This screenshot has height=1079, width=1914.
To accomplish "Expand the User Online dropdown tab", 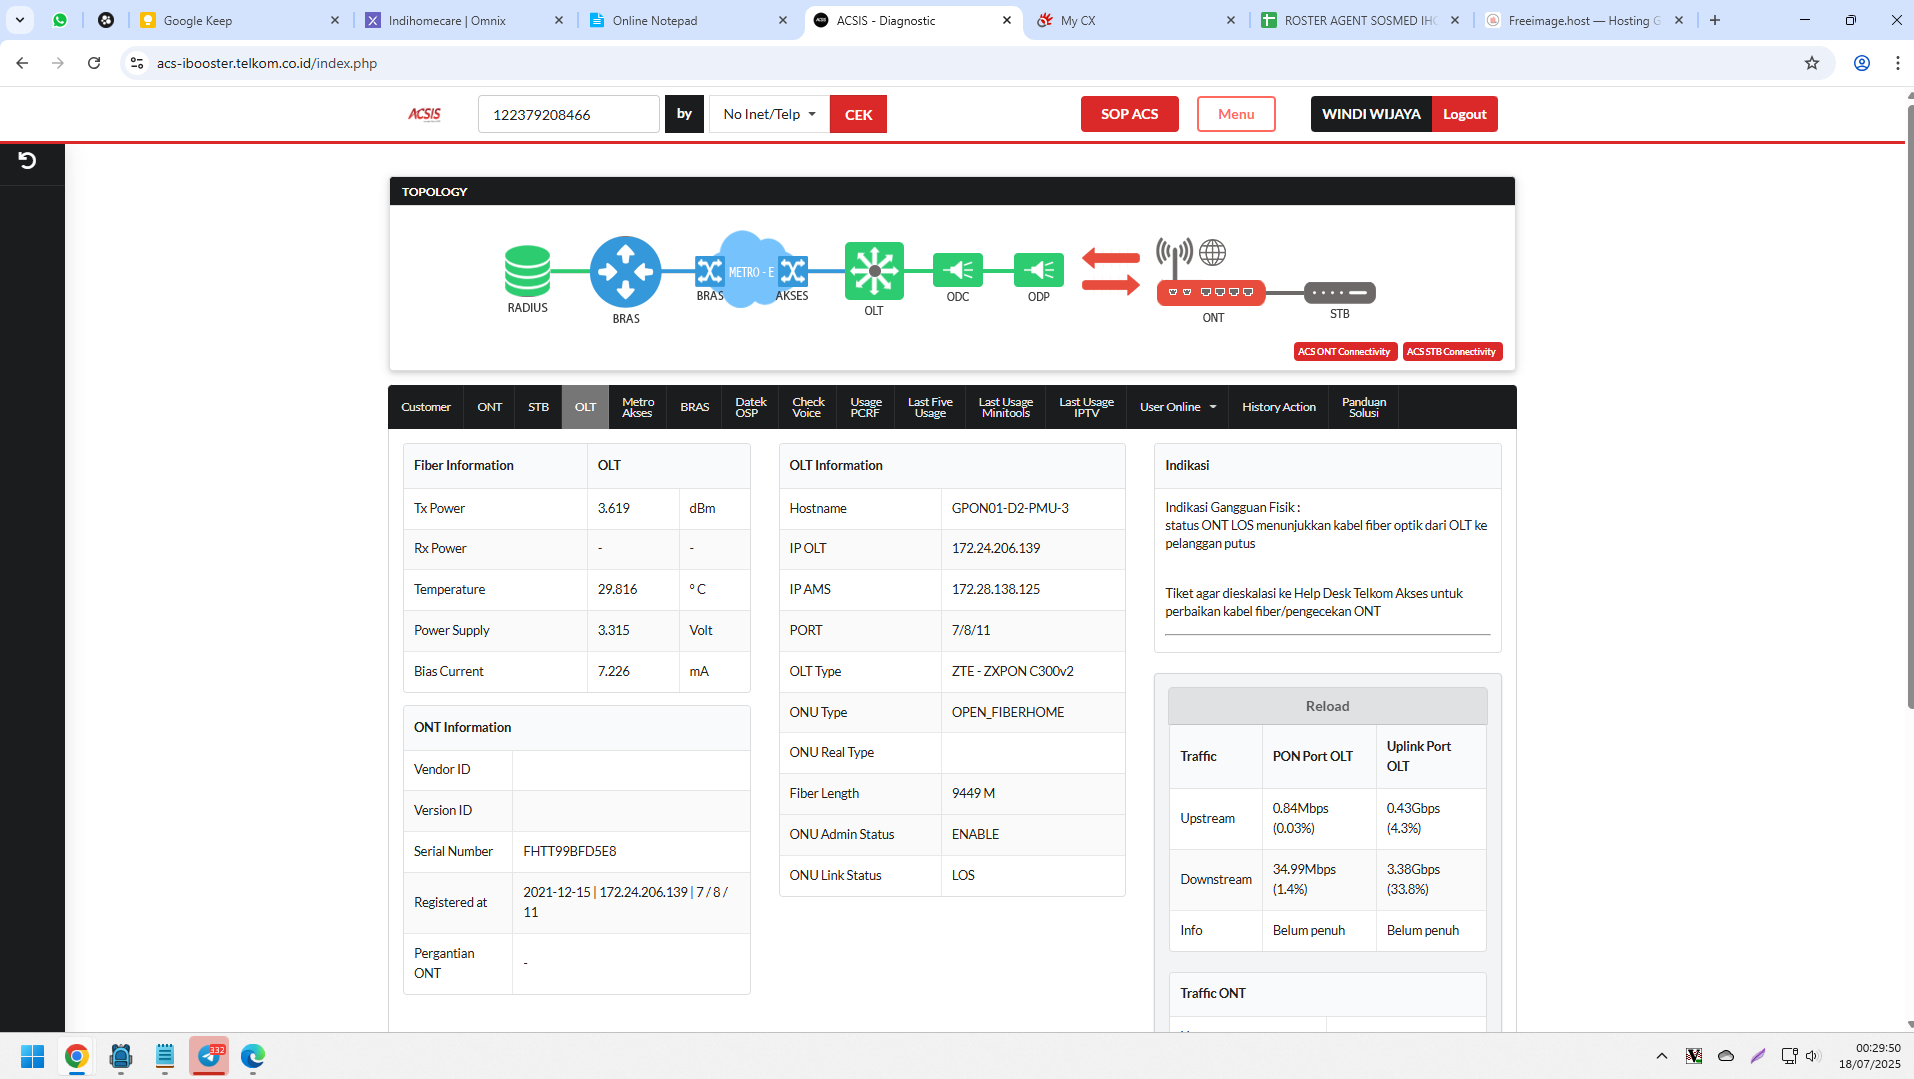I will click(x=1178, y=407).
